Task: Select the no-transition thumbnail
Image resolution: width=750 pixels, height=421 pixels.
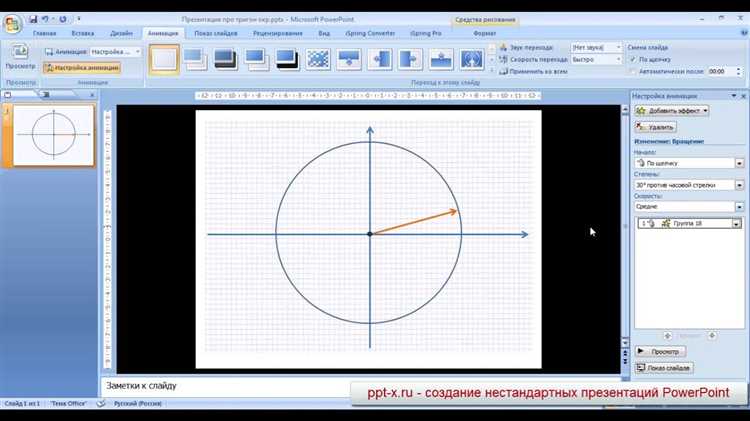Action: click(164, 59)
